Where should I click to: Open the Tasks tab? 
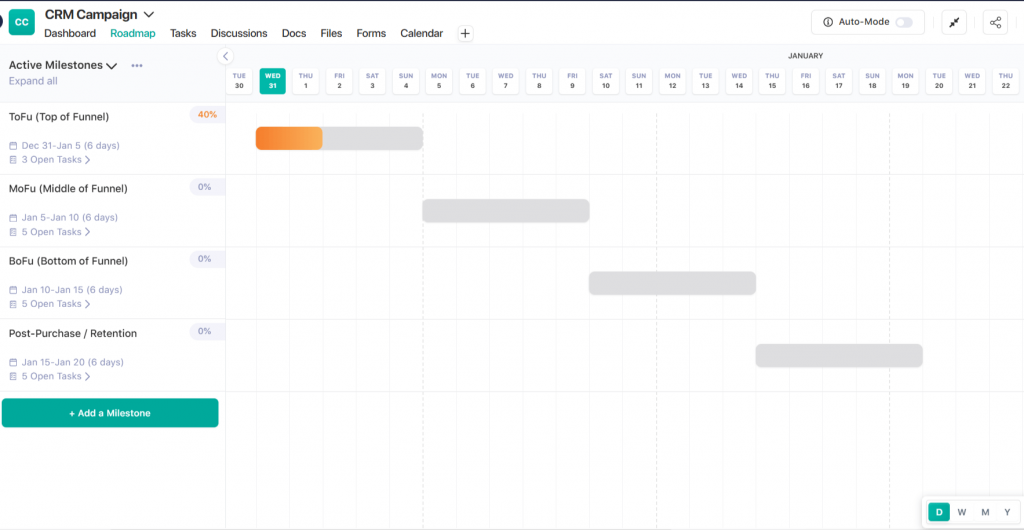point(183,33)
